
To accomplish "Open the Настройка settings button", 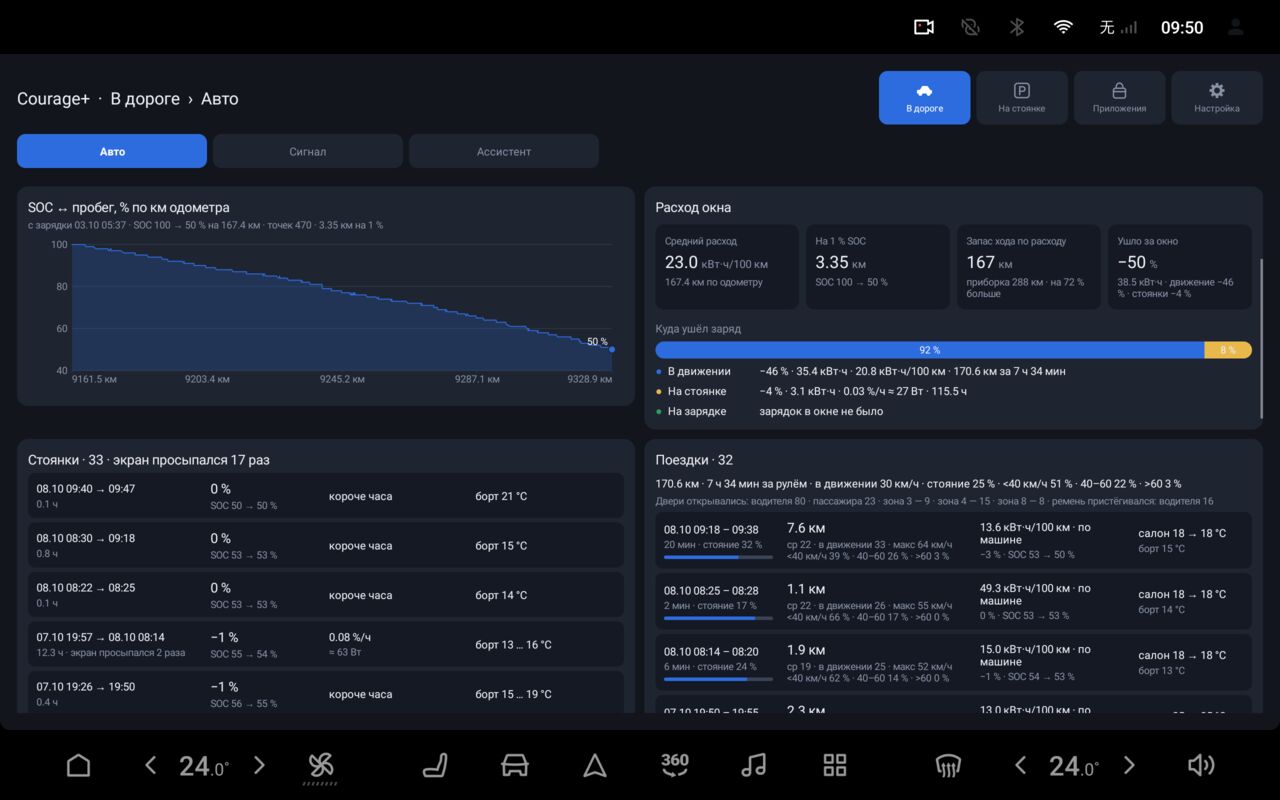I will point(1217,98).
